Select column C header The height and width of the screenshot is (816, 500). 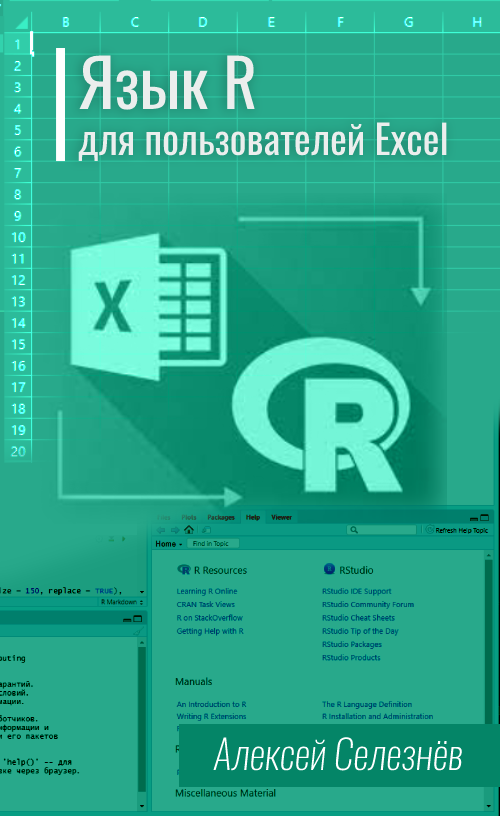[x=134, y=22]
